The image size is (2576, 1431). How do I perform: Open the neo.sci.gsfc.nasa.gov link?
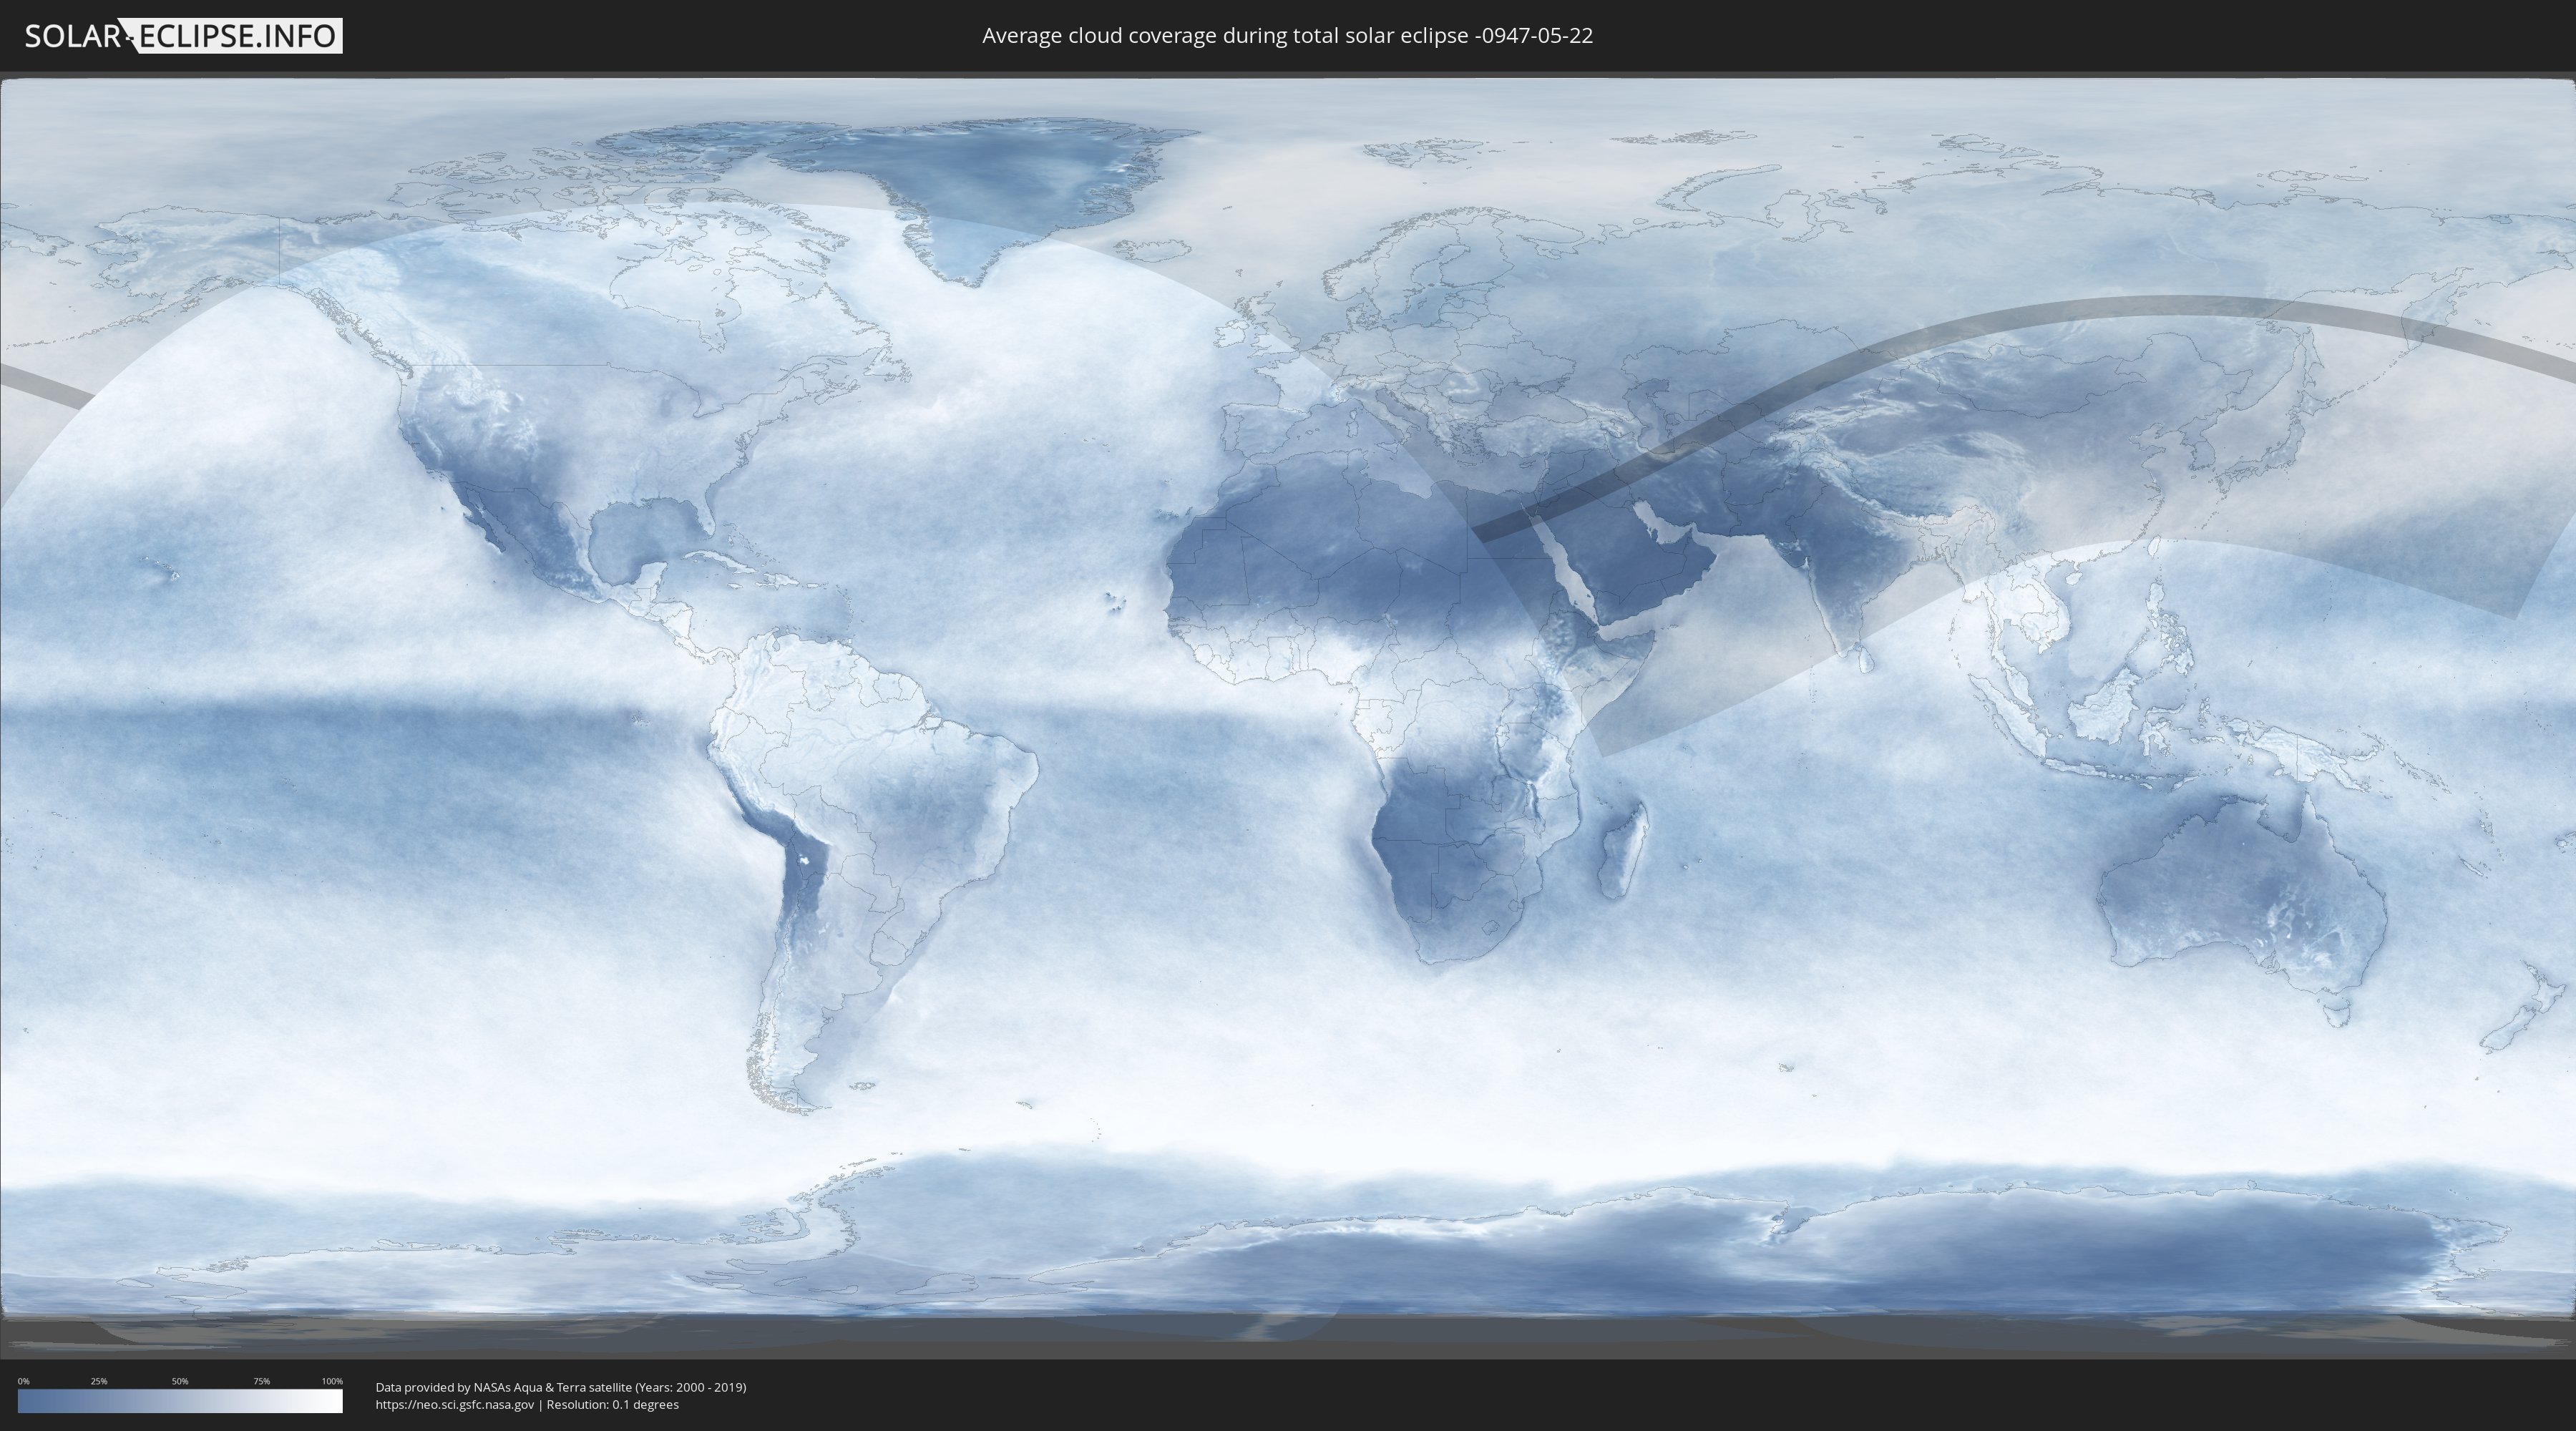click(454, 1405)
